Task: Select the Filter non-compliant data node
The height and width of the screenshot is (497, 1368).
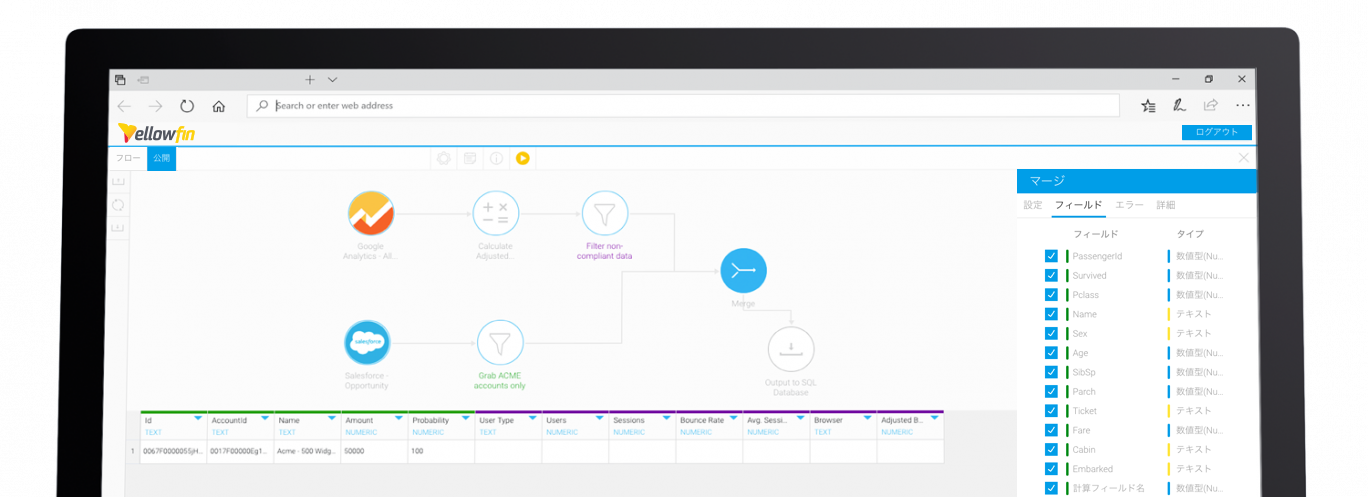Action: point(604,214)
